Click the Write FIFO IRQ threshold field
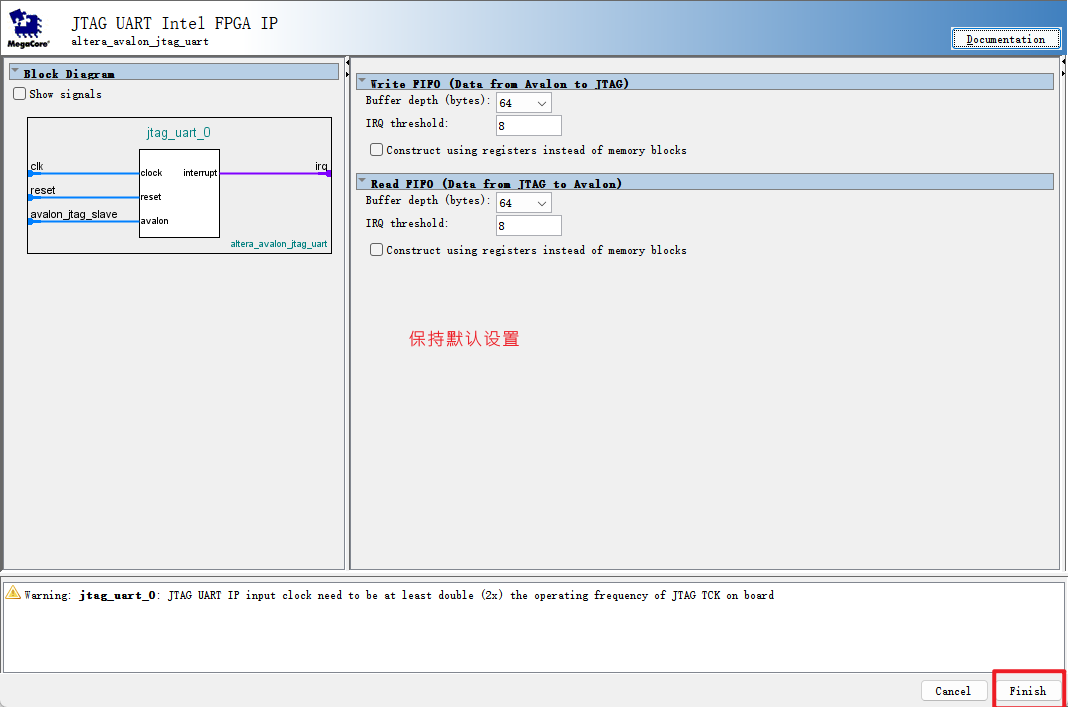The image size is (1068, 707). (529, 126)
